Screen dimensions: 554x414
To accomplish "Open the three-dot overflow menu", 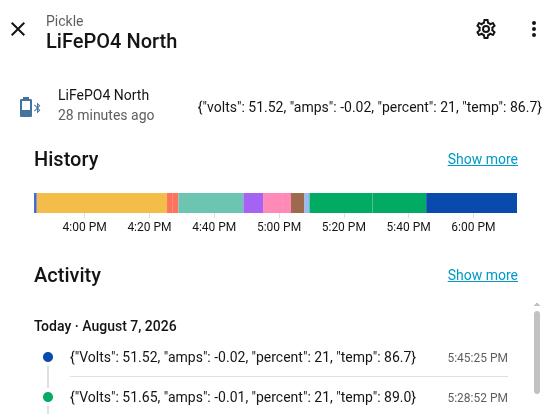I will [x=534, y=29].
